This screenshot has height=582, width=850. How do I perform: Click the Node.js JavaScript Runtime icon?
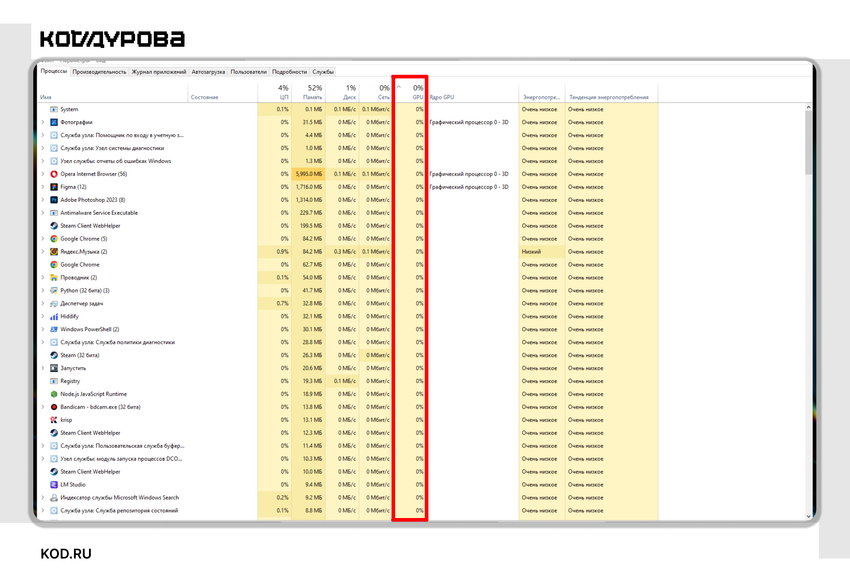[x=54, y=394]
